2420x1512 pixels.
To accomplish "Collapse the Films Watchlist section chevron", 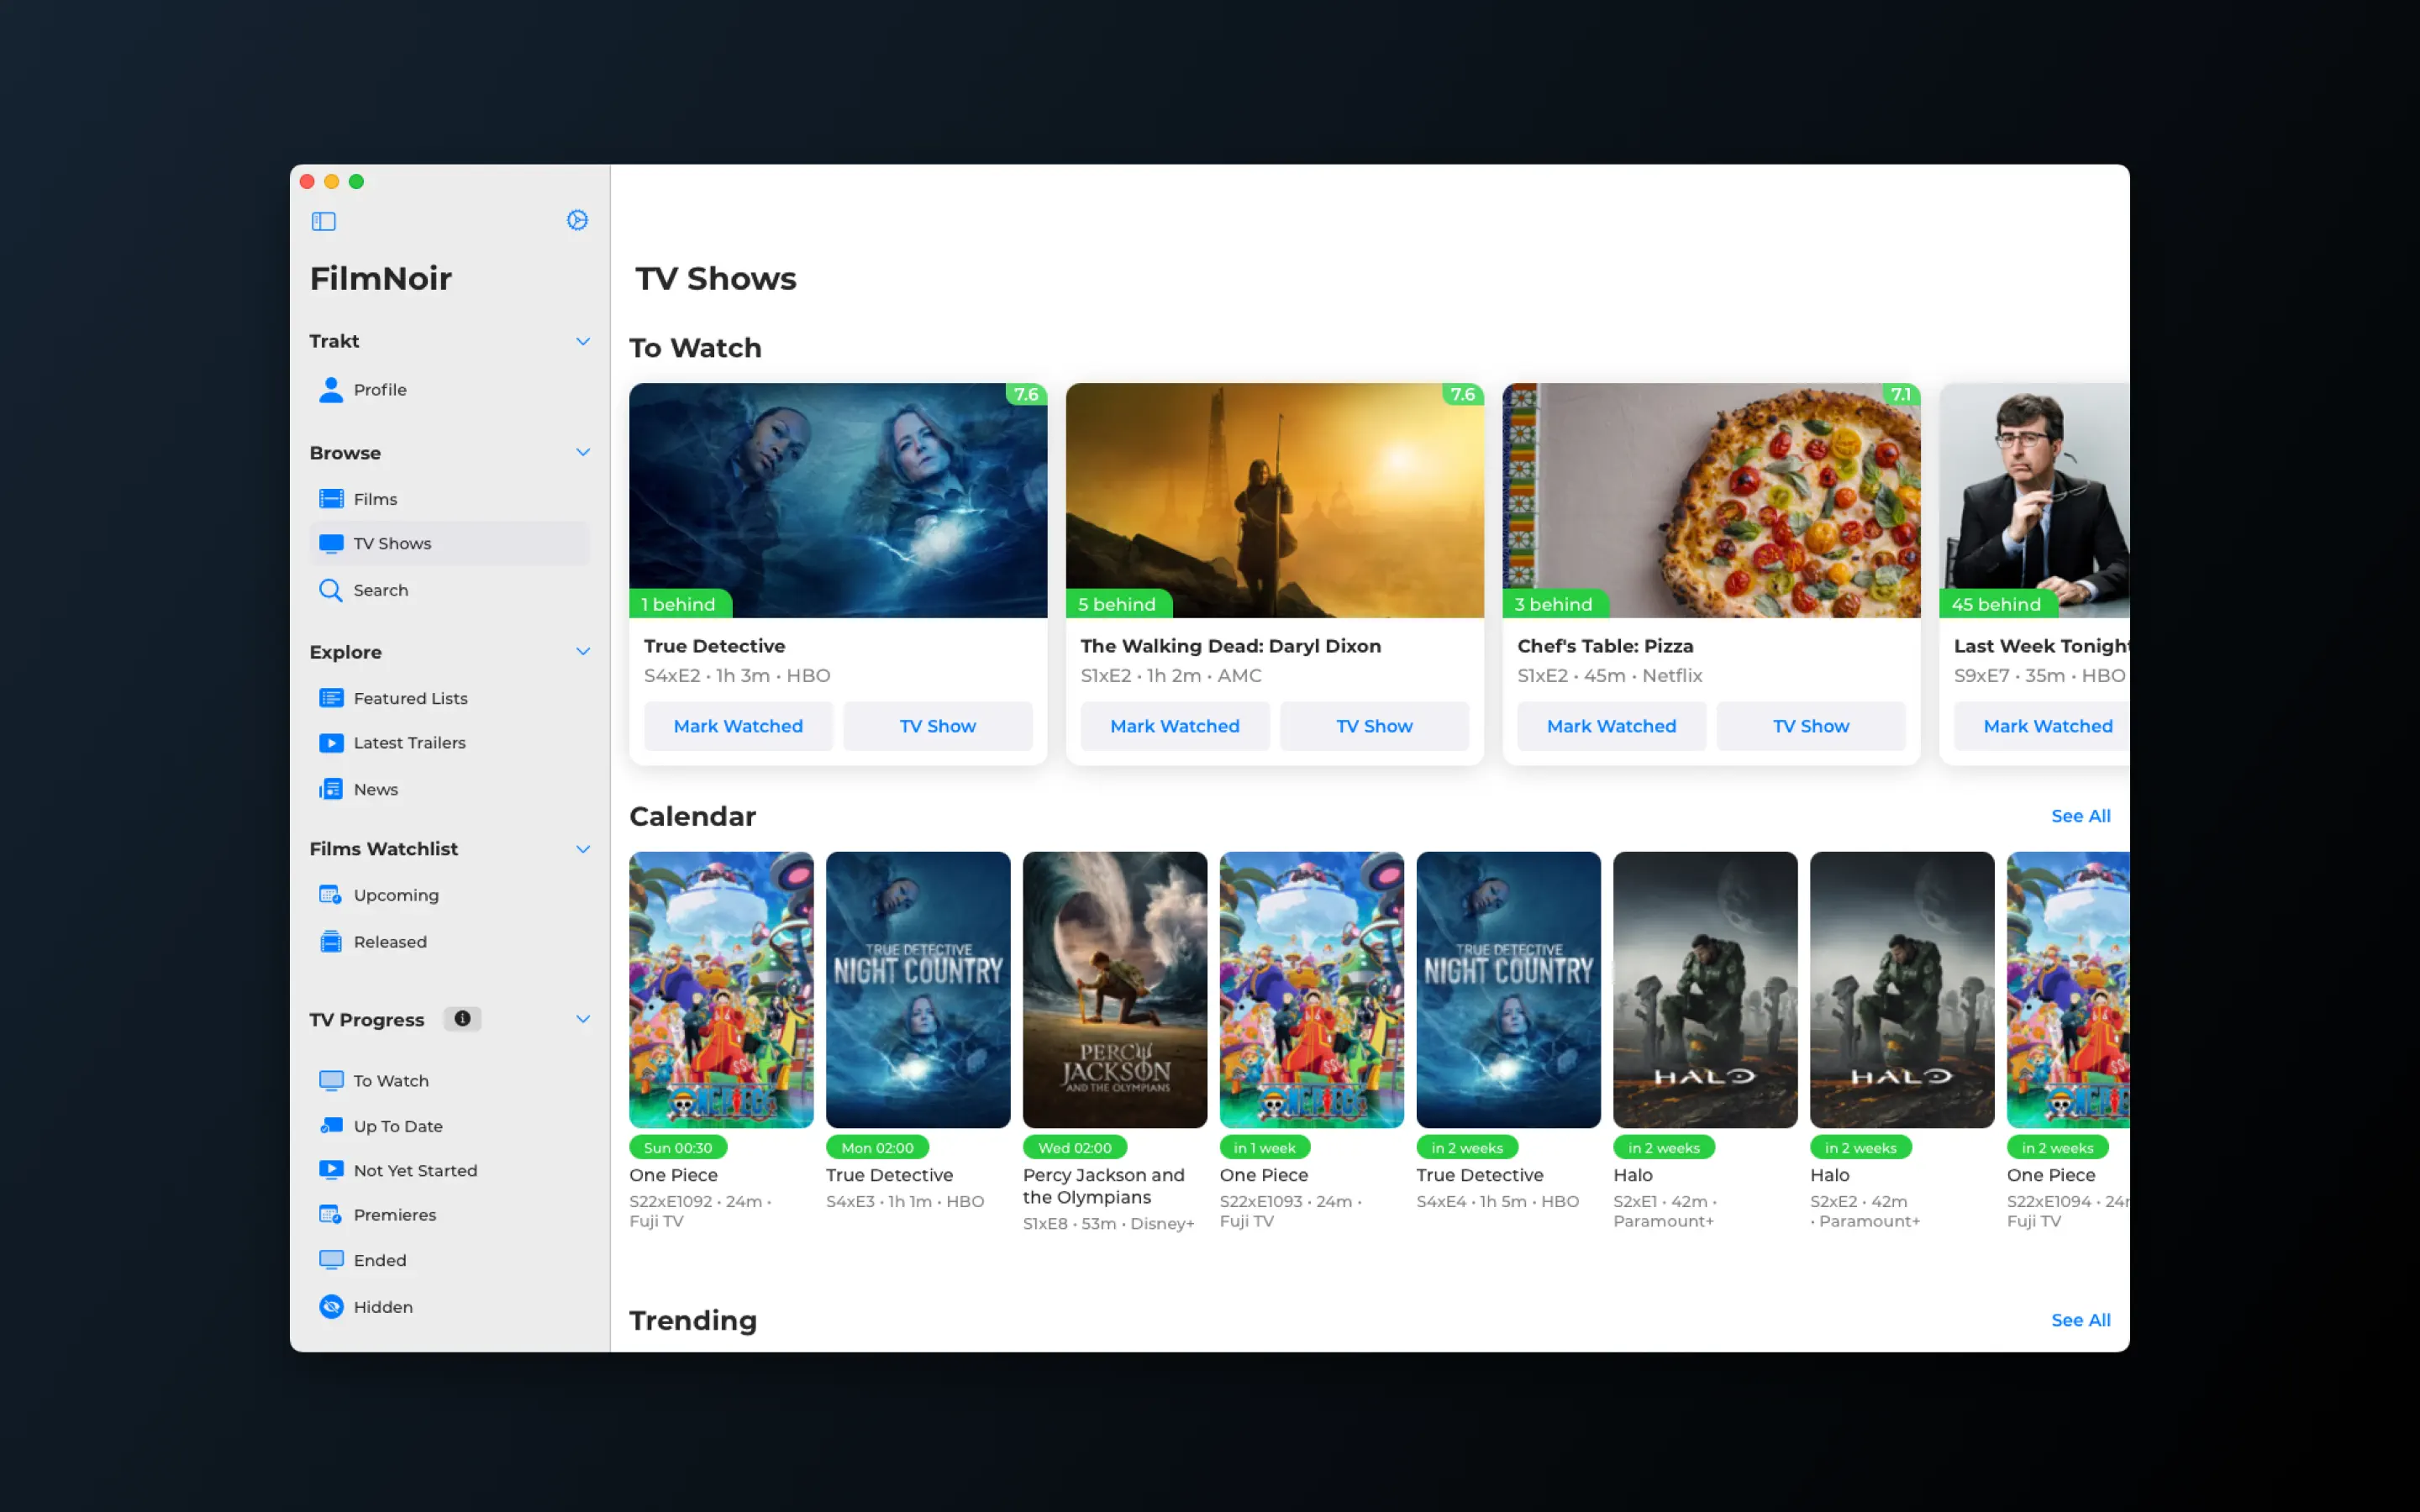I will pos(583,849).
